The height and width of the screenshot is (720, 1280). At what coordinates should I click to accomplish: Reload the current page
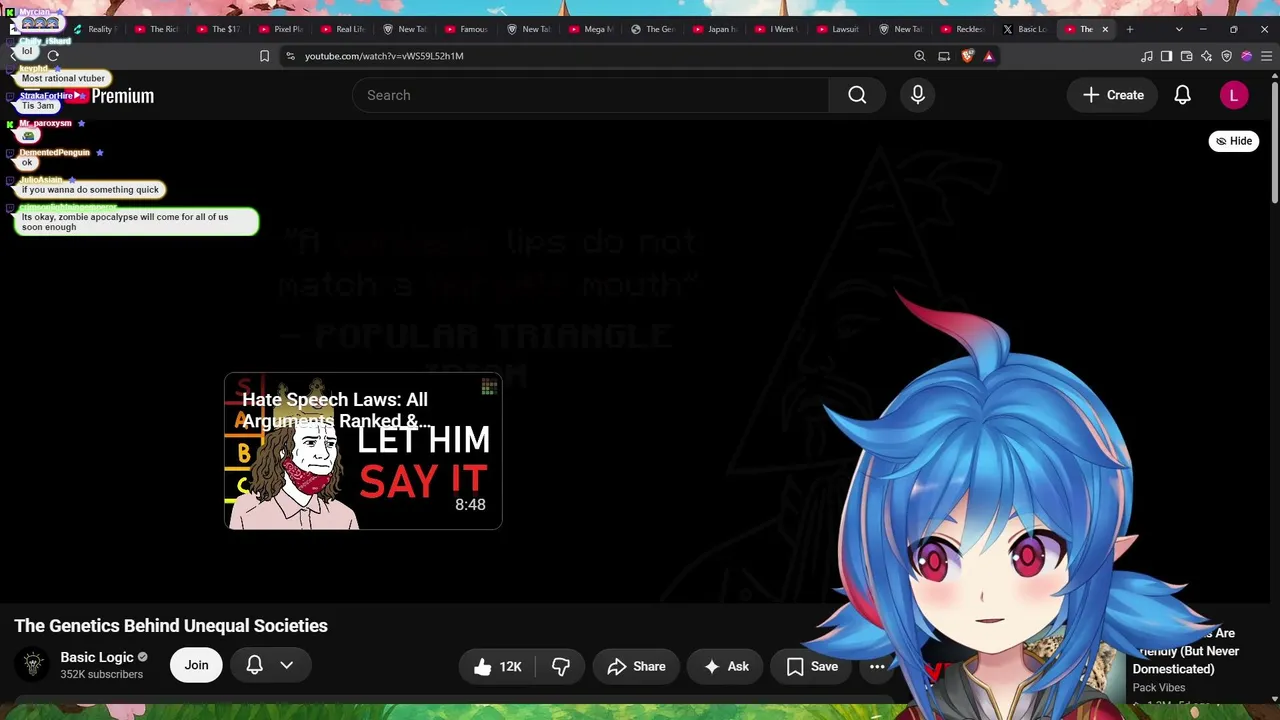click(x=53, y=56)
